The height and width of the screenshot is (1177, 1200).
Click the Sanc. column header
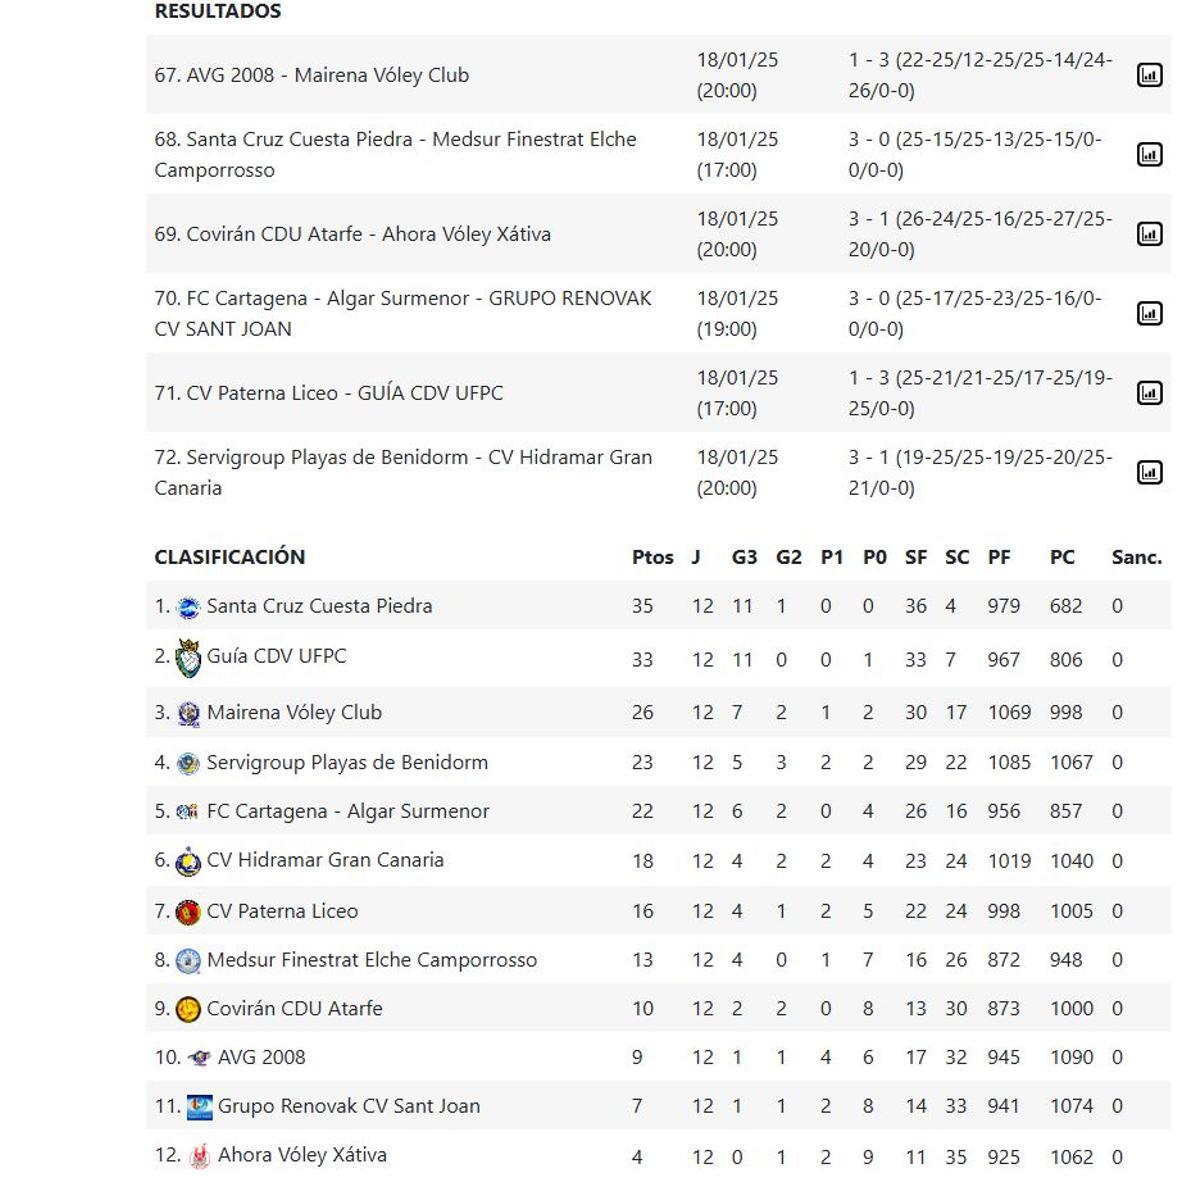click(1138, 557)
